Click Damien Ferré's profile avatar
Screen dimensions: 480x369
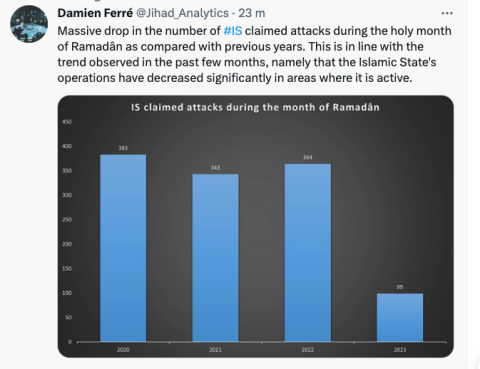coord(29,24)
